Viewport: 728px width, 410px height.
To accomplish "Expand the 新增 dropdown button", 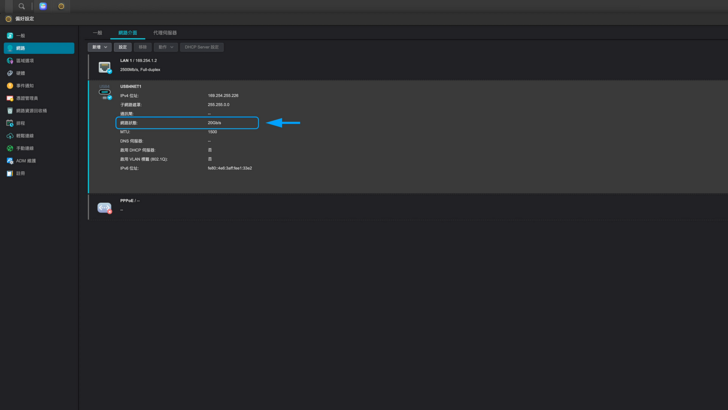I will (x=100, y=47).
